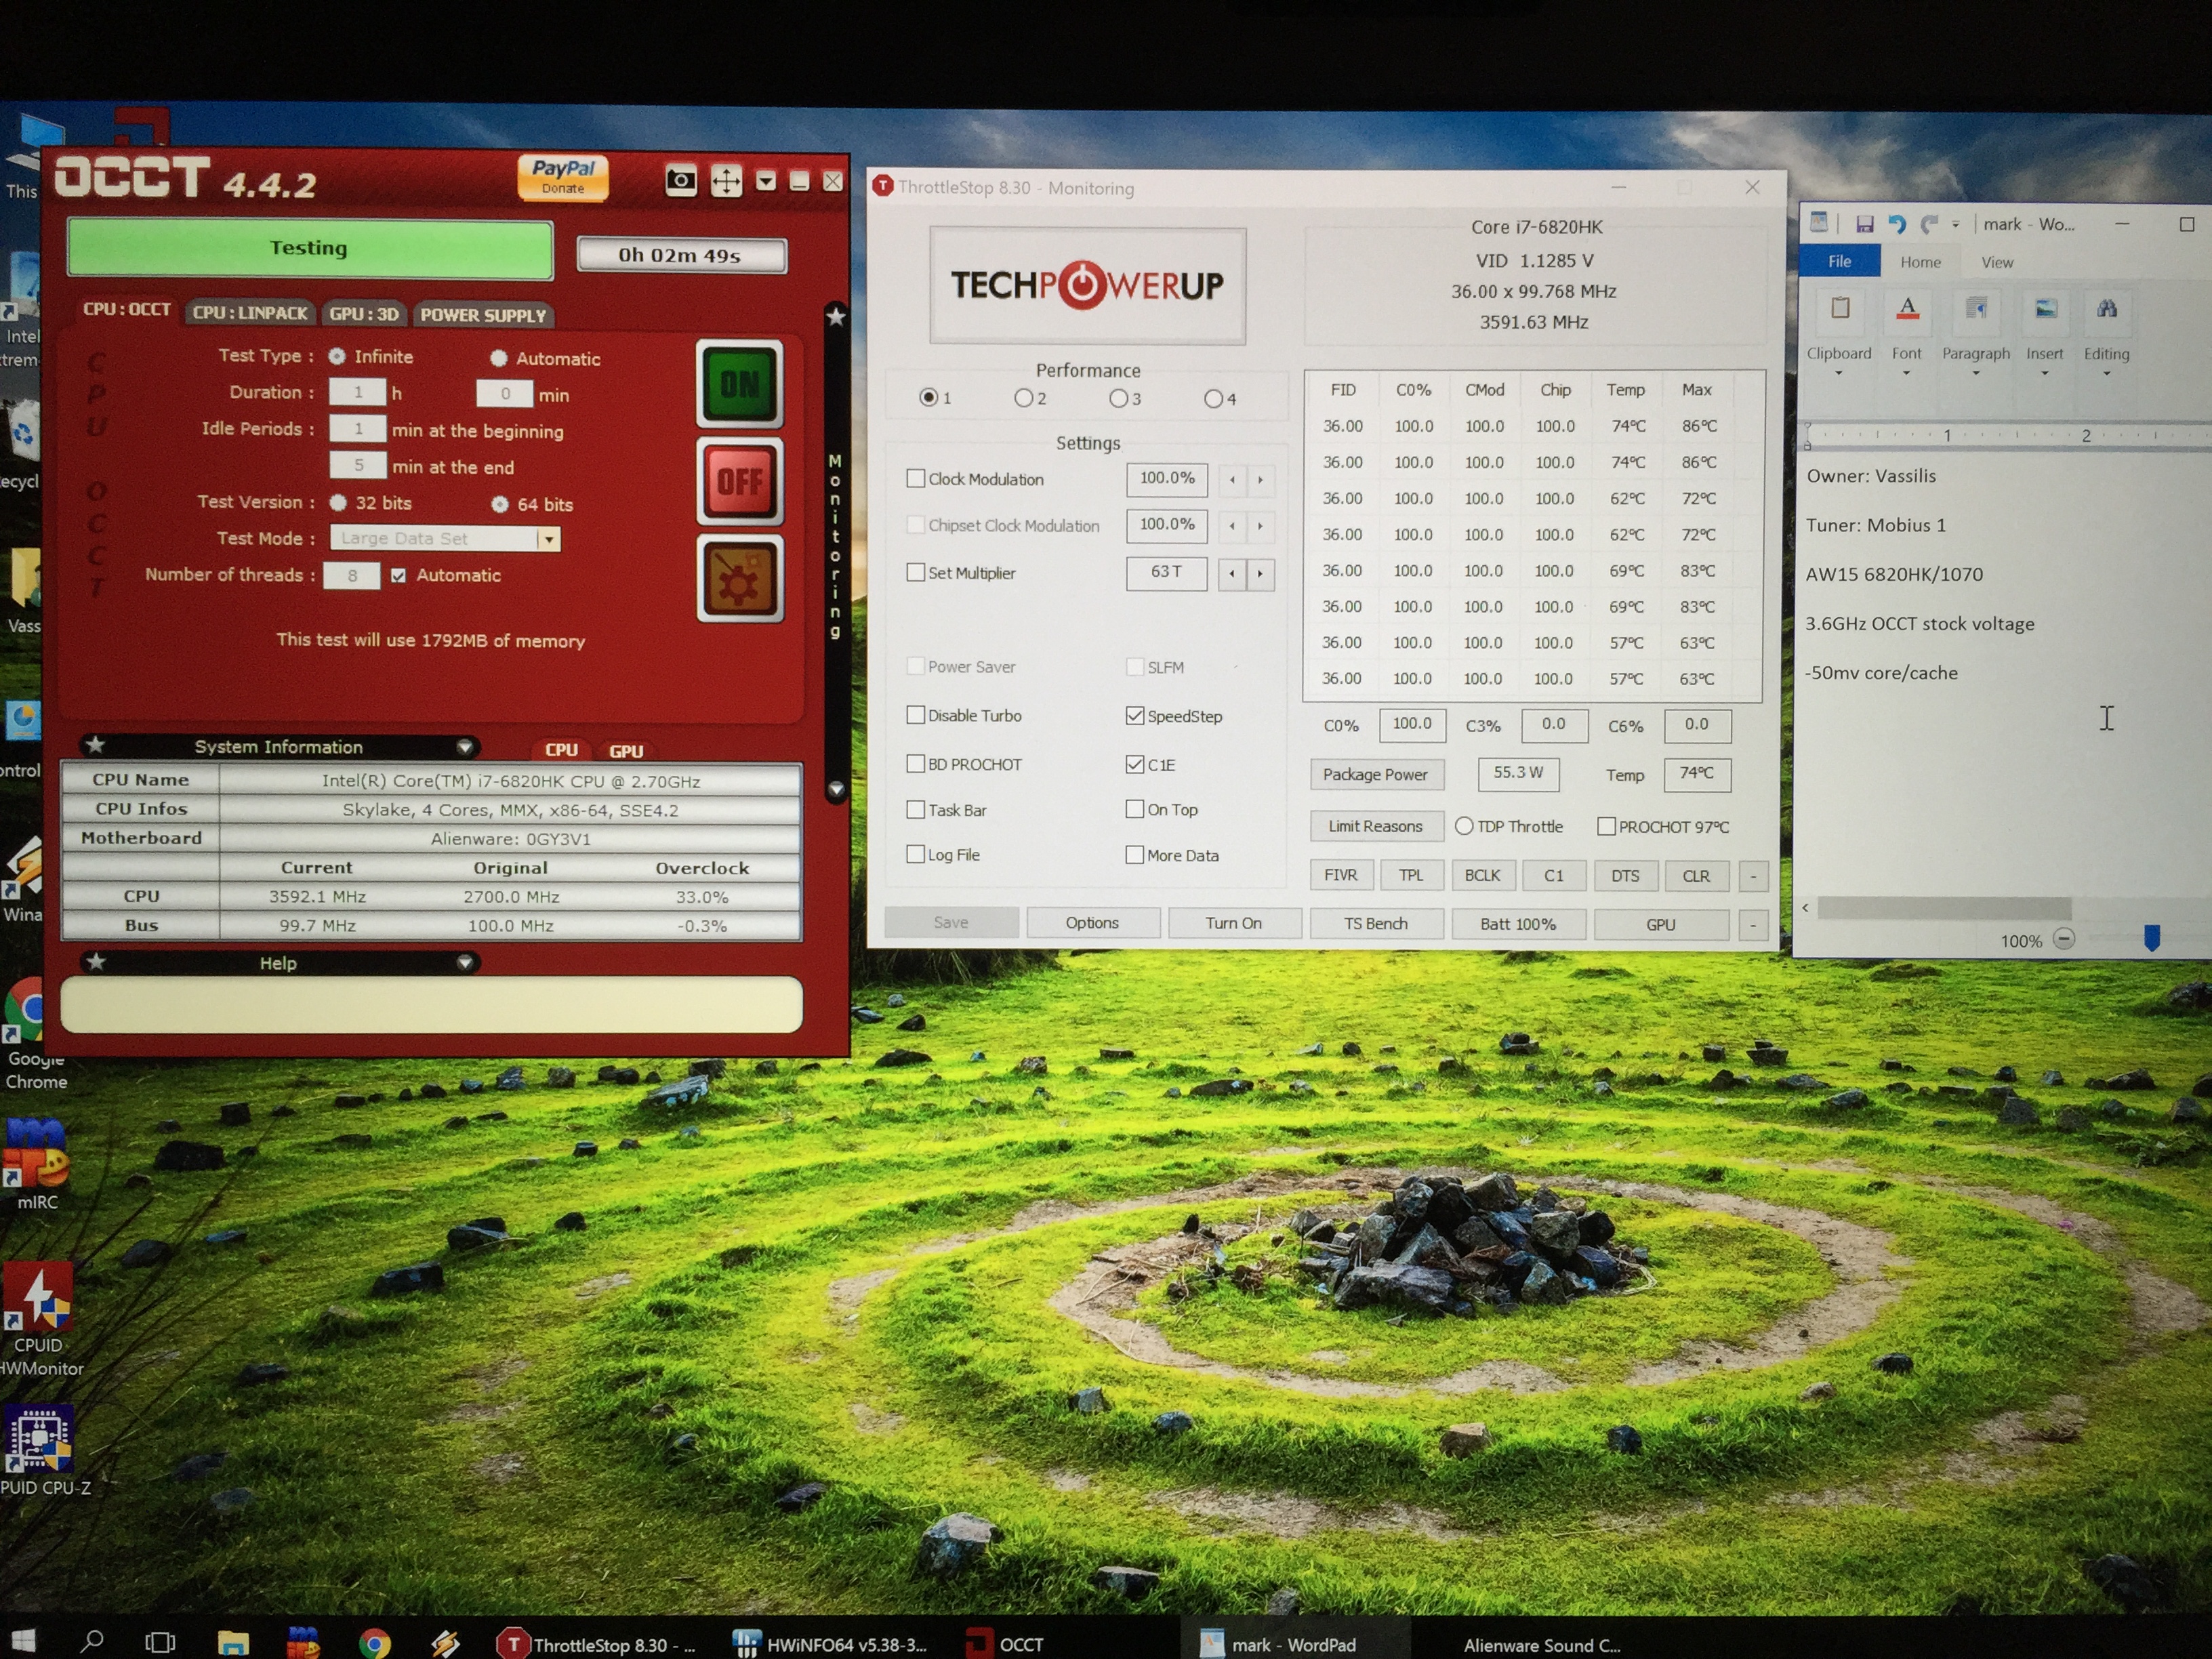Toggle the C1E checkbox
Screen dimensions: 2212x1659
coord(1134,764)
